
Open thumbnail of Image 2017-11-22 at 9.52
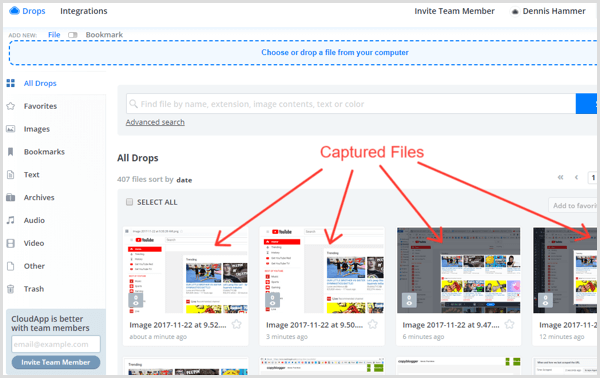186,270
